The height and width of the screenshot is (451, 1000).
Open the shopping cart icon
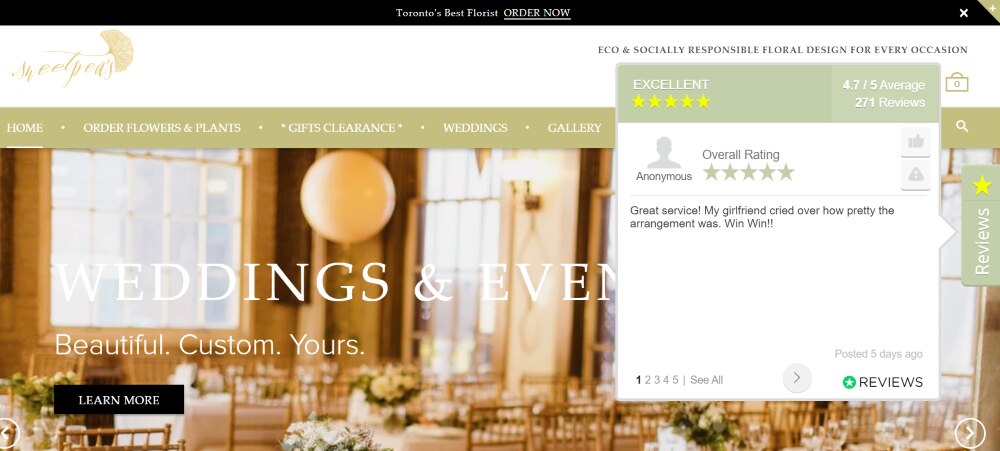(957, 82)
